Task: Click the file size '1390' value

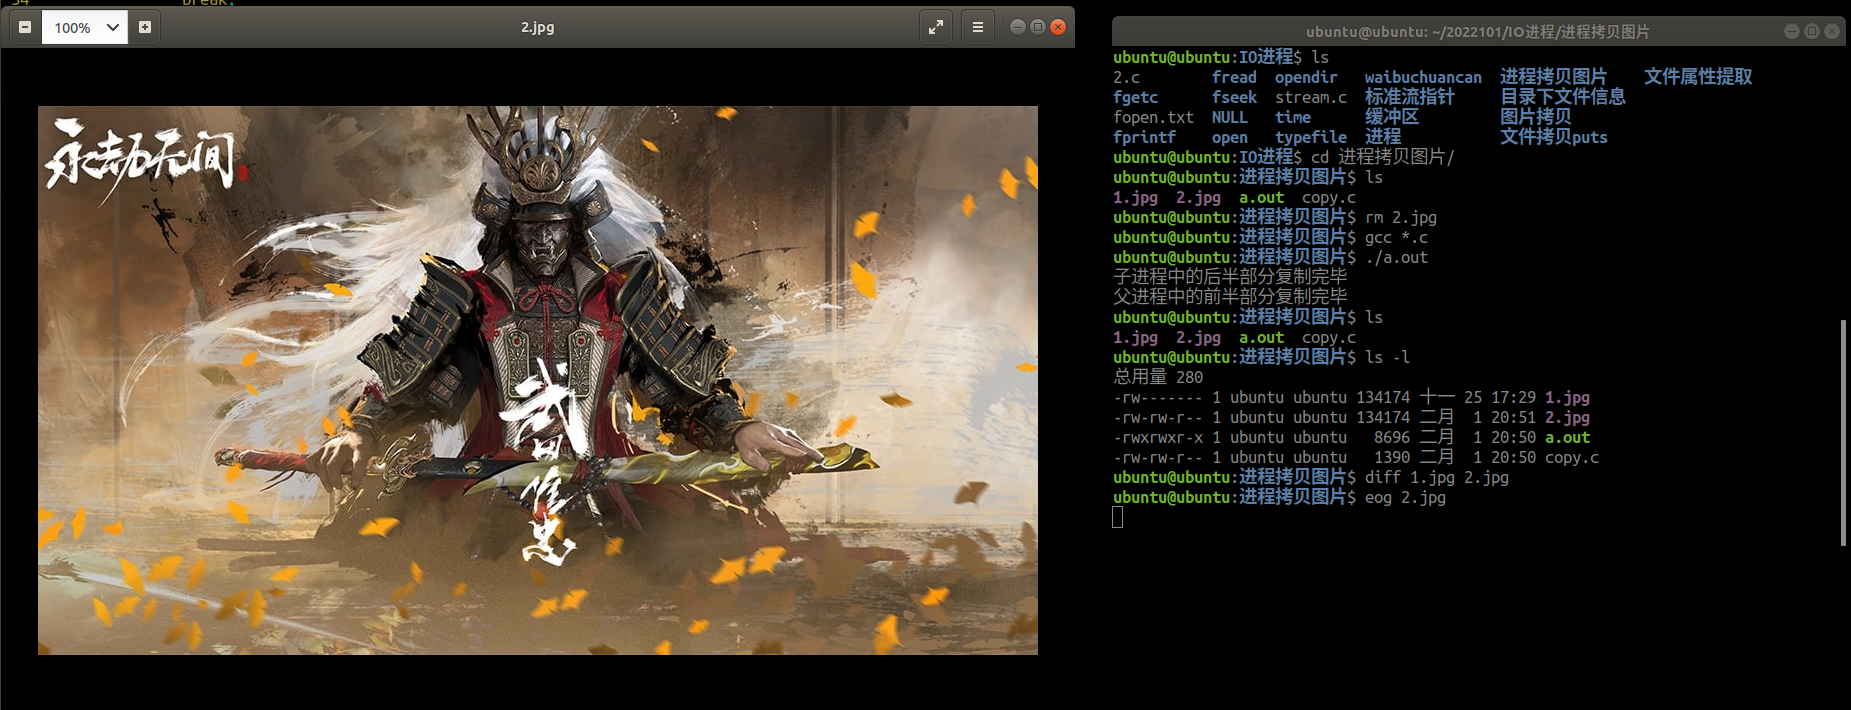Action: tap(1392, 457)
